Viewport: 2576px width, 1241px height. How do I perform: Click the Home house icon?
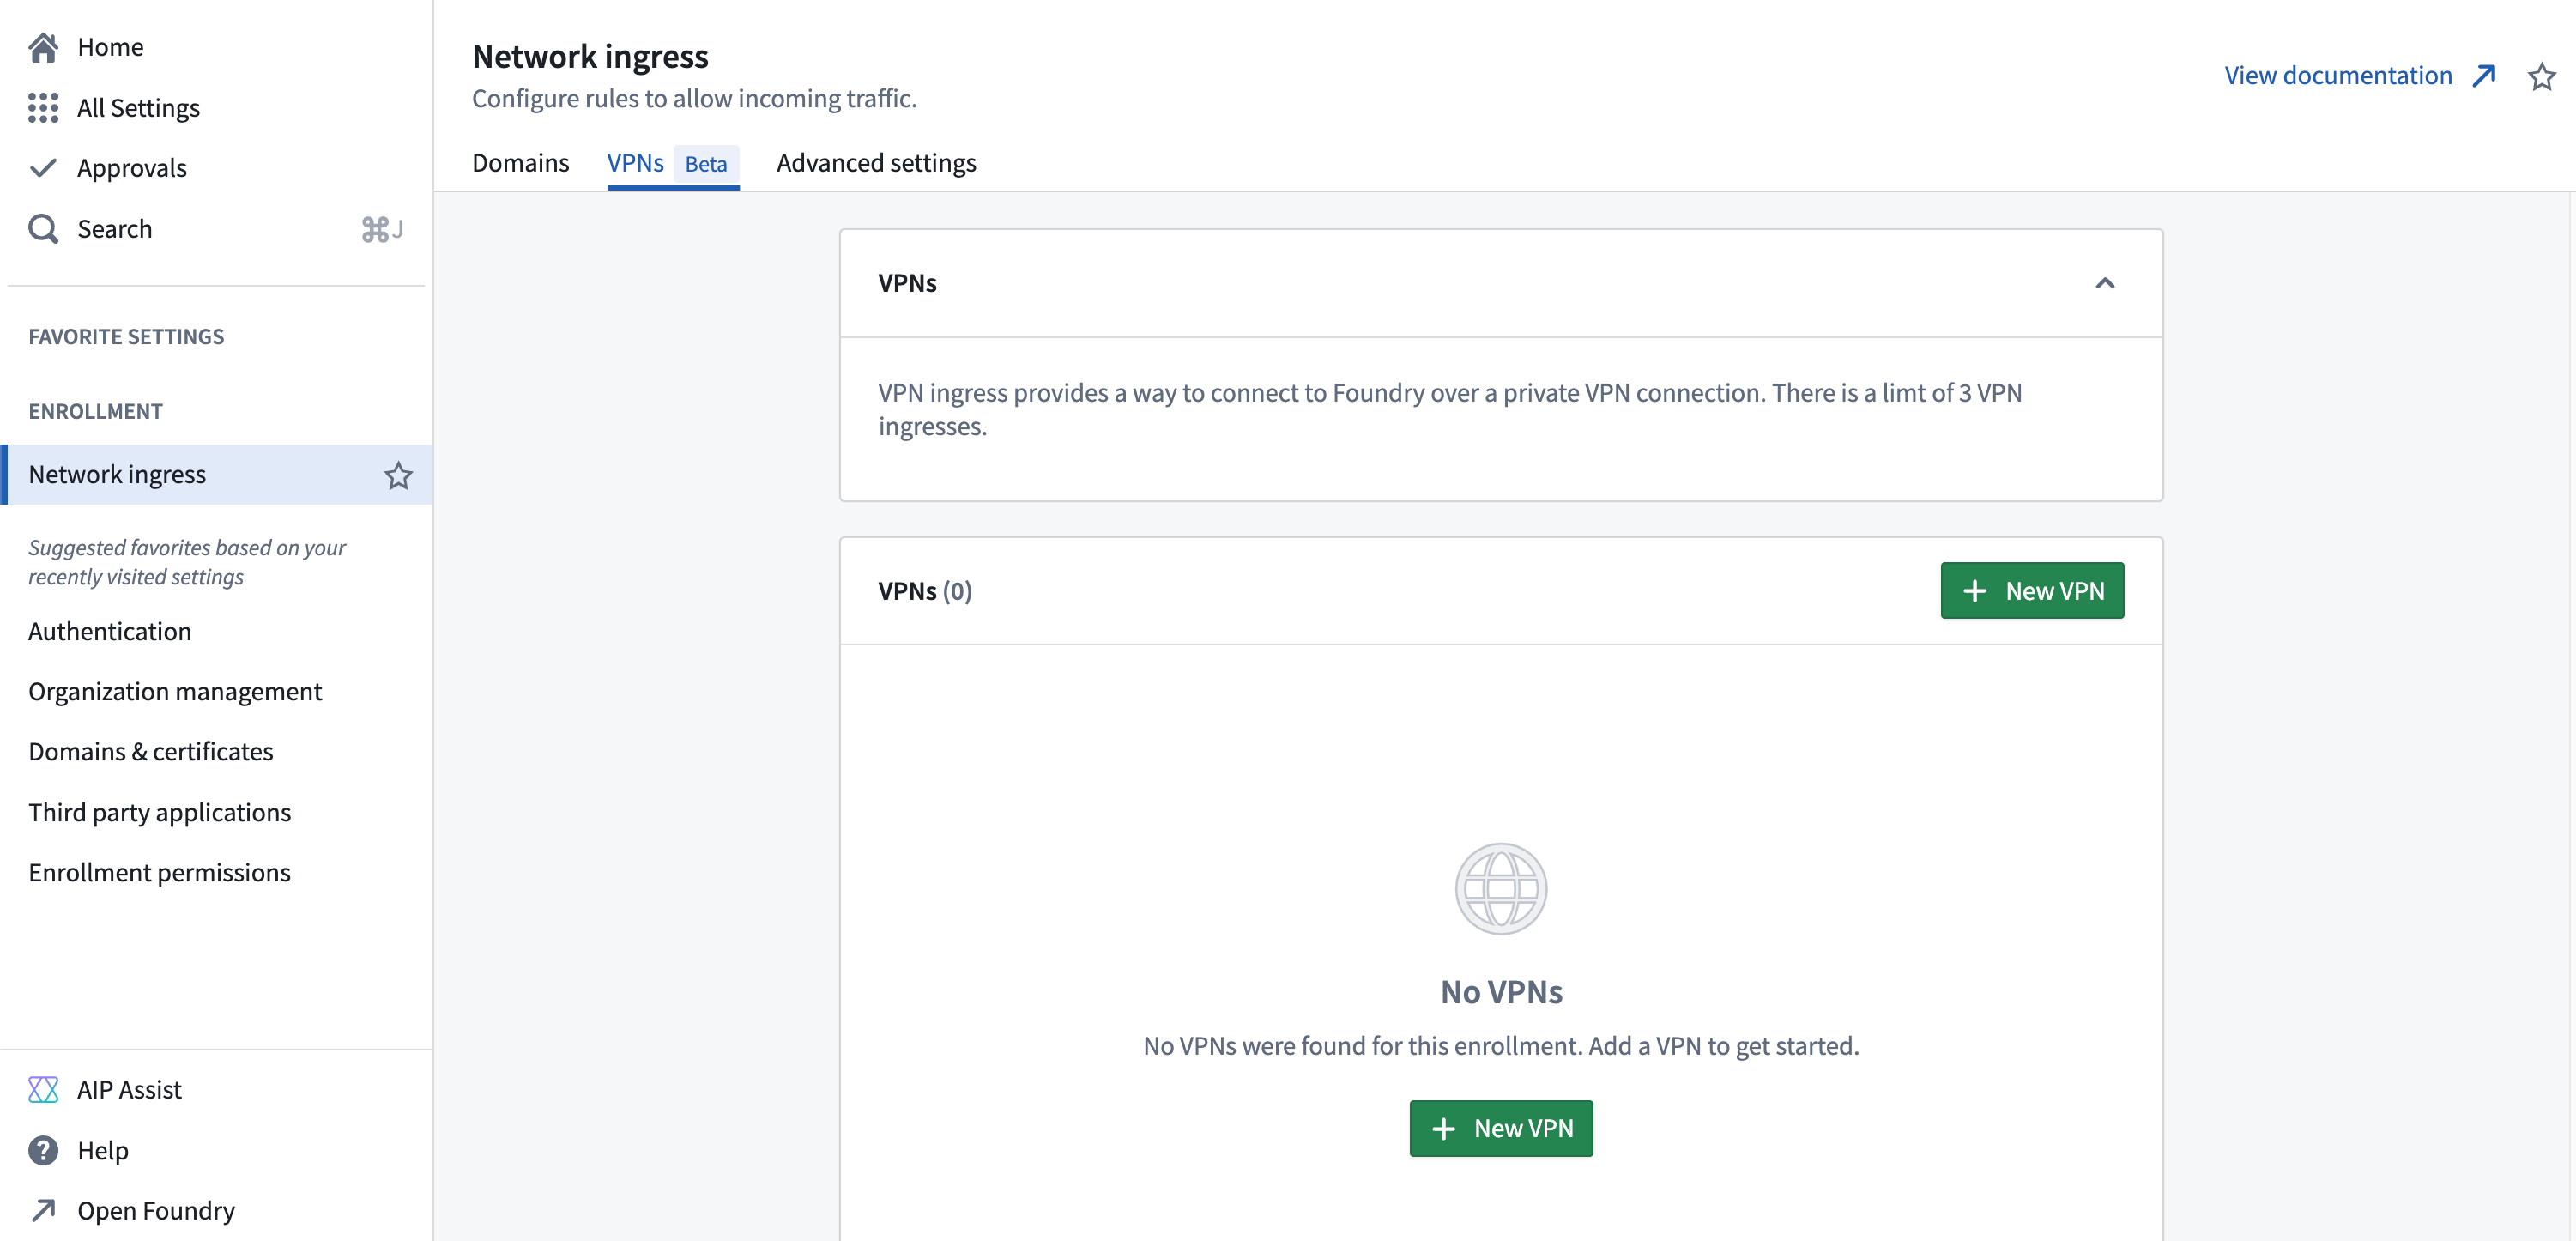(x=43, y=47)
